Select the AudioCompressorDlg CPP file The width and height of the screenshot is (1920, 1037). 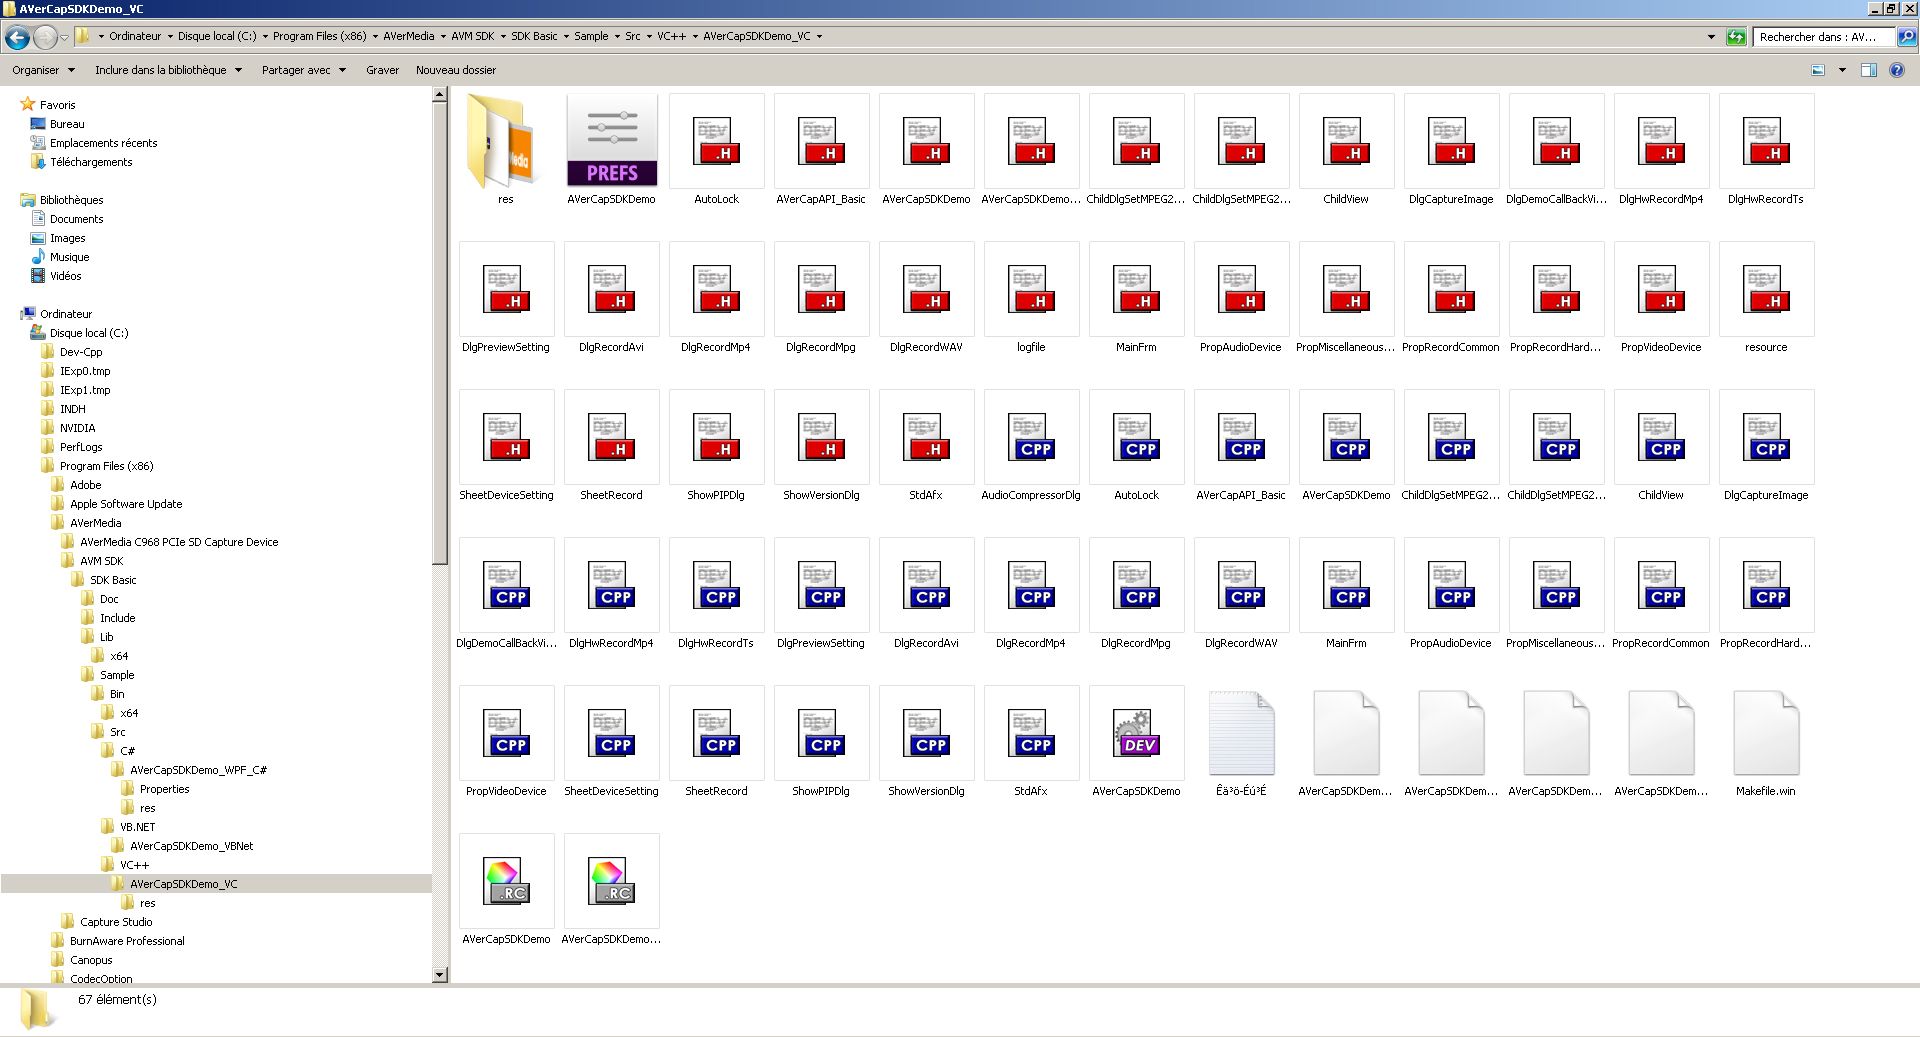[1032, 437]
